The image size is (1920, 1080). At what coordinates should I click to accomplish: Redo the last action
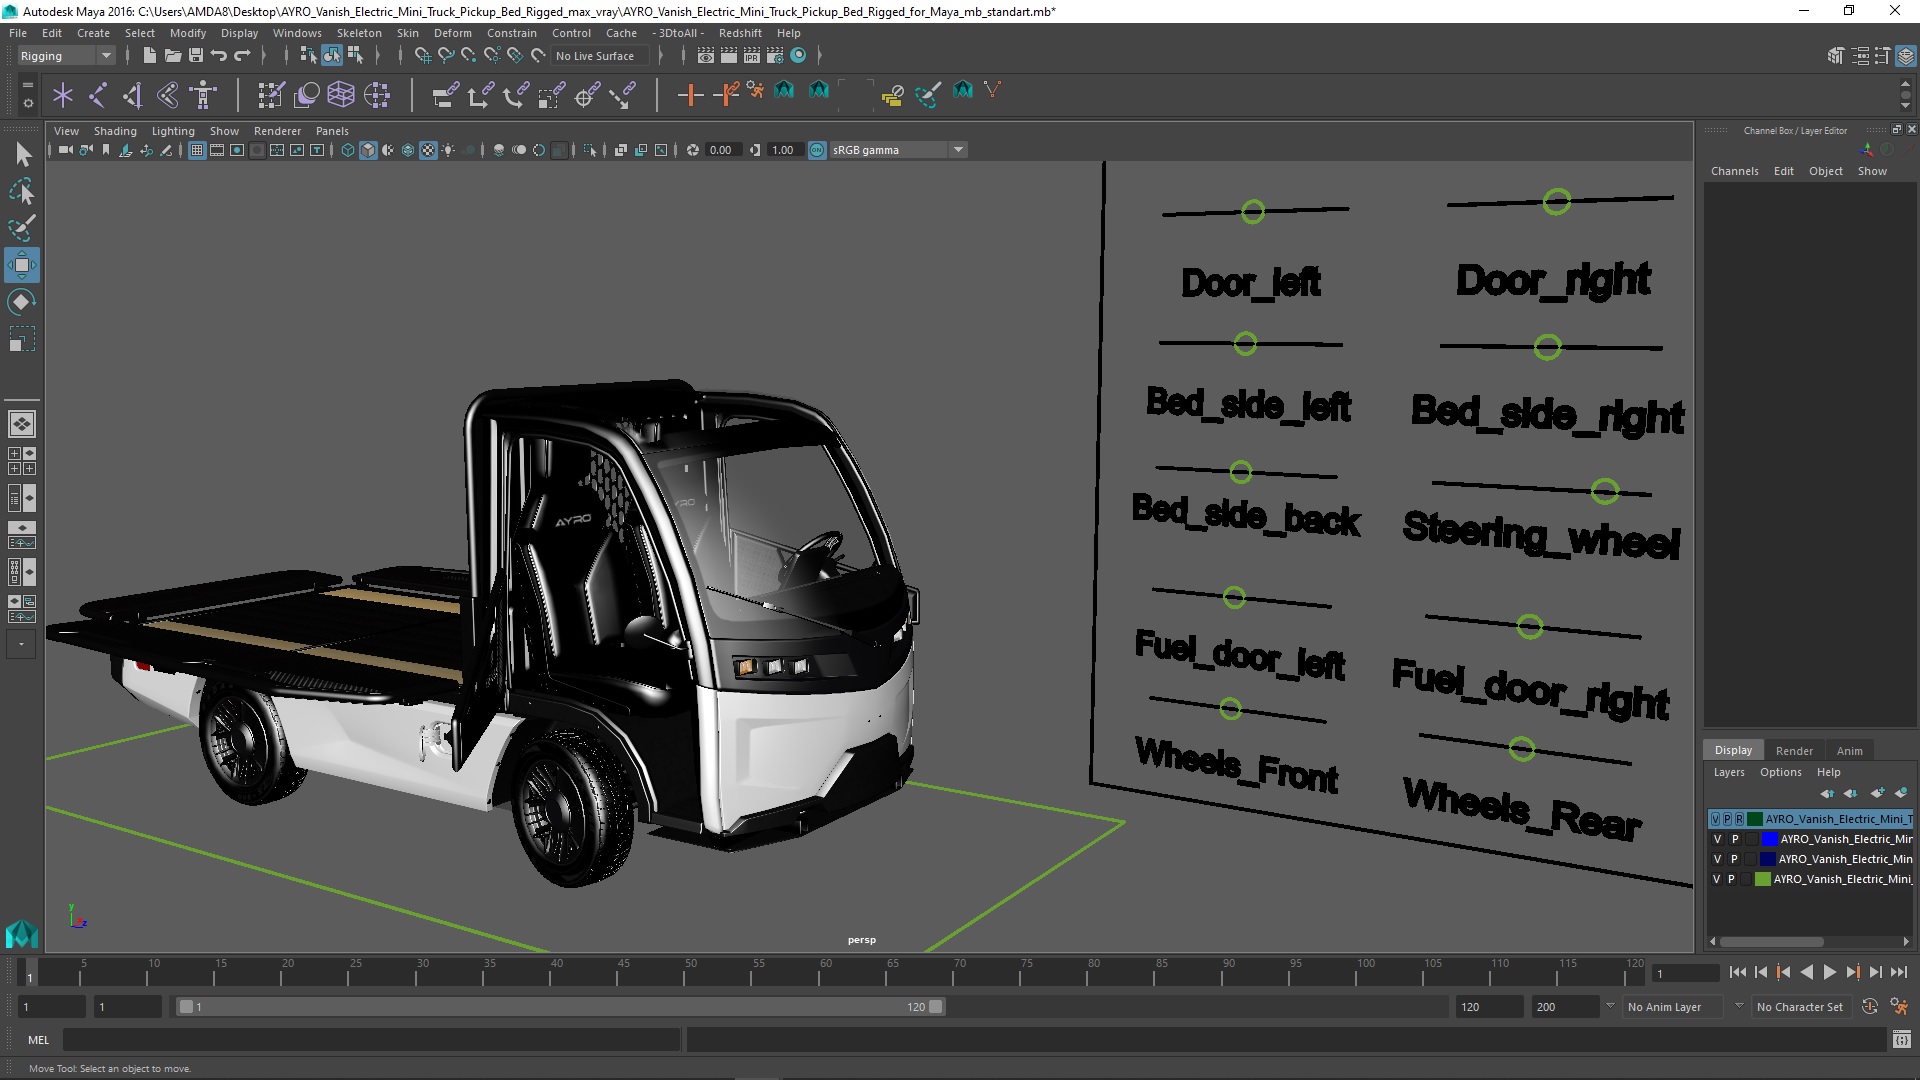point(242,56)
